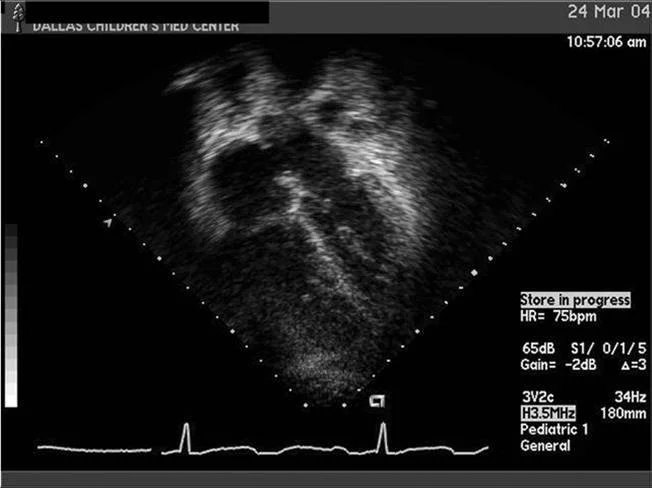The width and height of the screenshot is (652, 488).
Task: Click the "HR= 75bpm" heart rate readout
Action: 558,316
